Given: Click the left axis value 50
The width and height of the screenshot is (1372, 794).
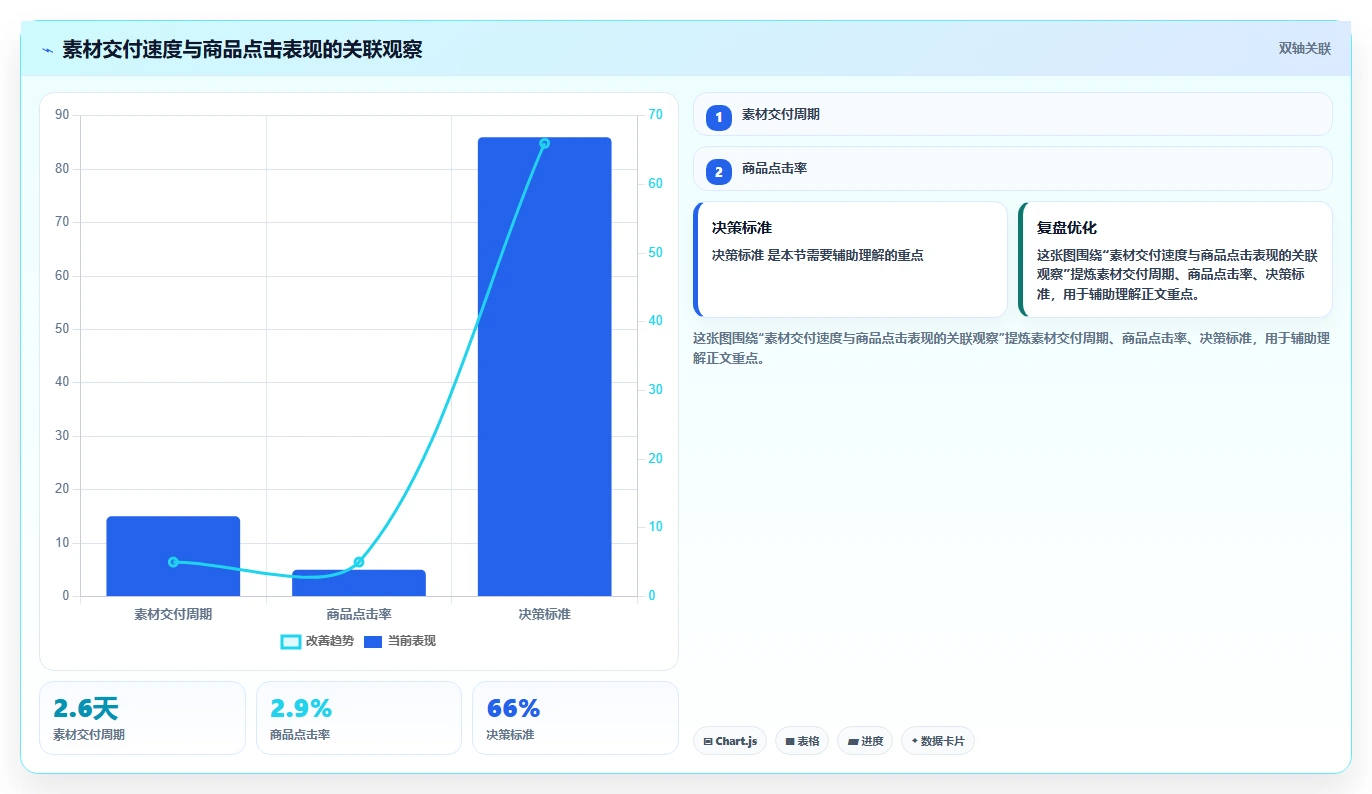Looking at the screenshot, I should point(62,329).
